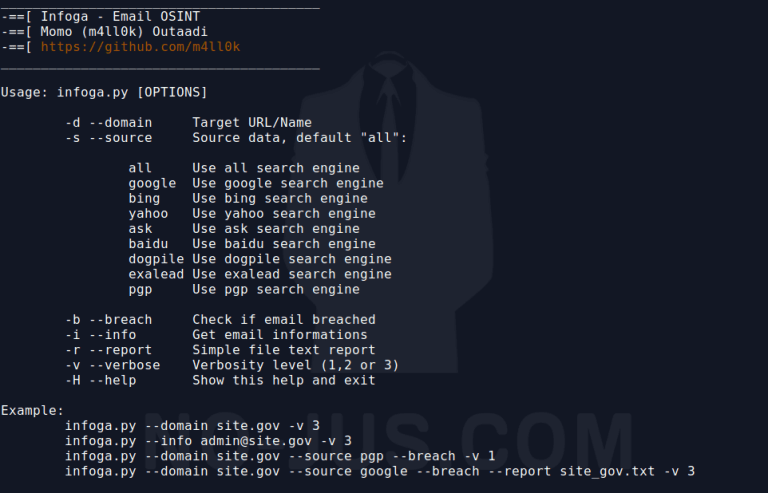
Task: Select the -H --help option text
Action: (x=101, y=381)
